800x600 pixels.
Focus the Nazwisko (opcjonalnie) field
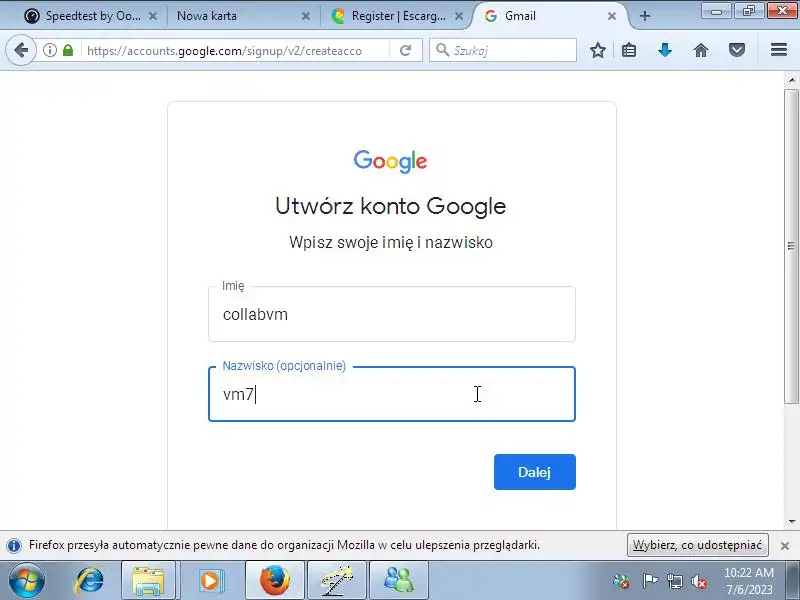(392, 394)
